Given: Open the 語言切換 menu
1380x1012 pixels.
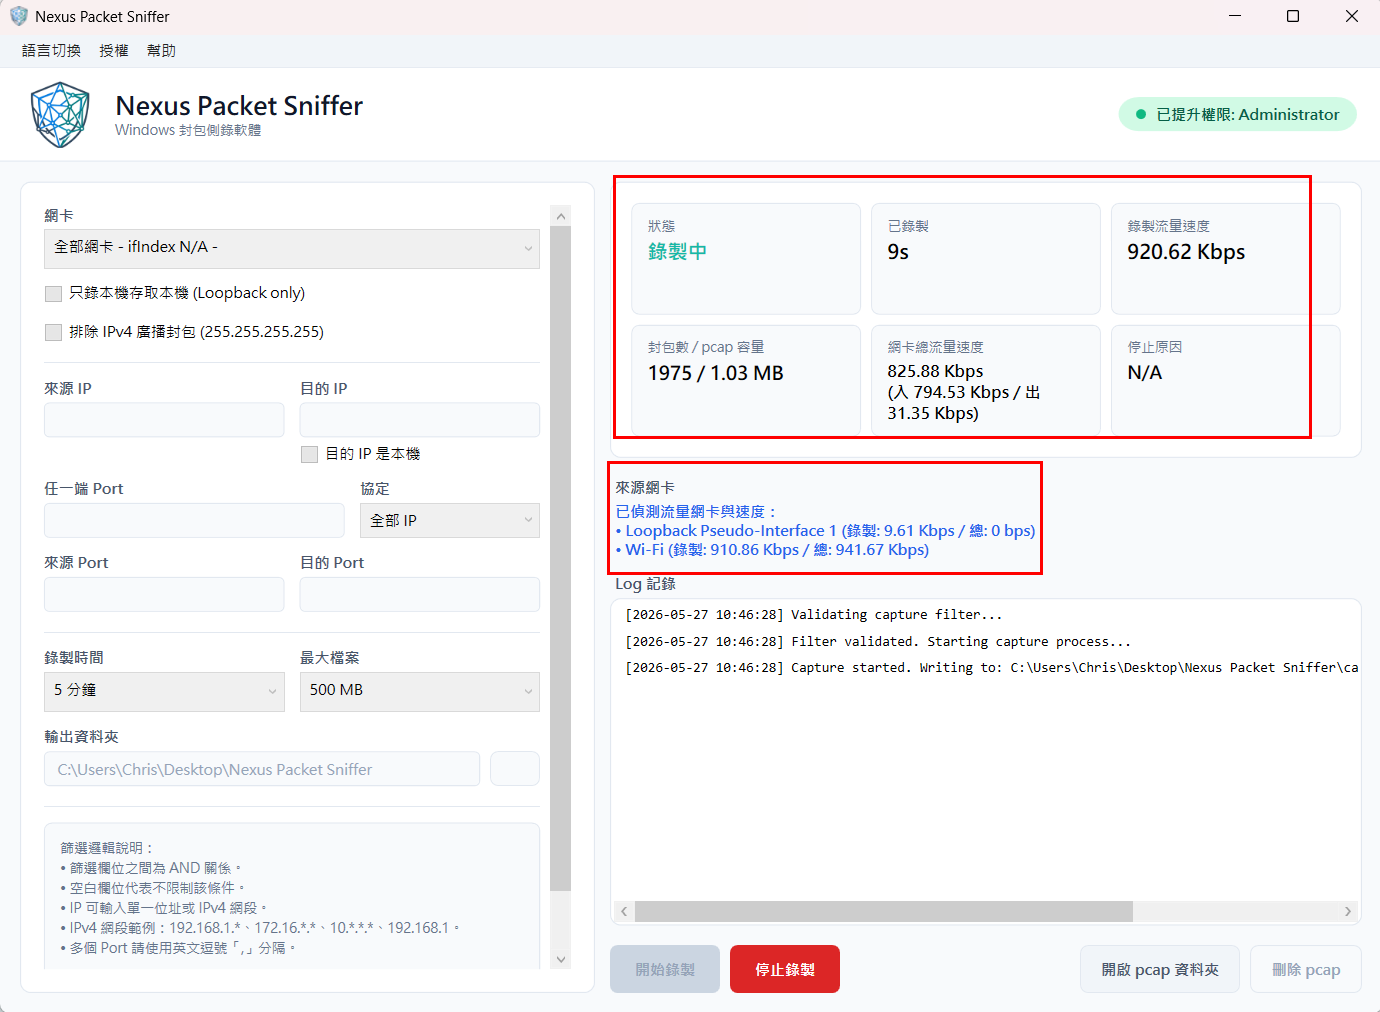Looking at the screenshot, I should (x=51, y=51).
